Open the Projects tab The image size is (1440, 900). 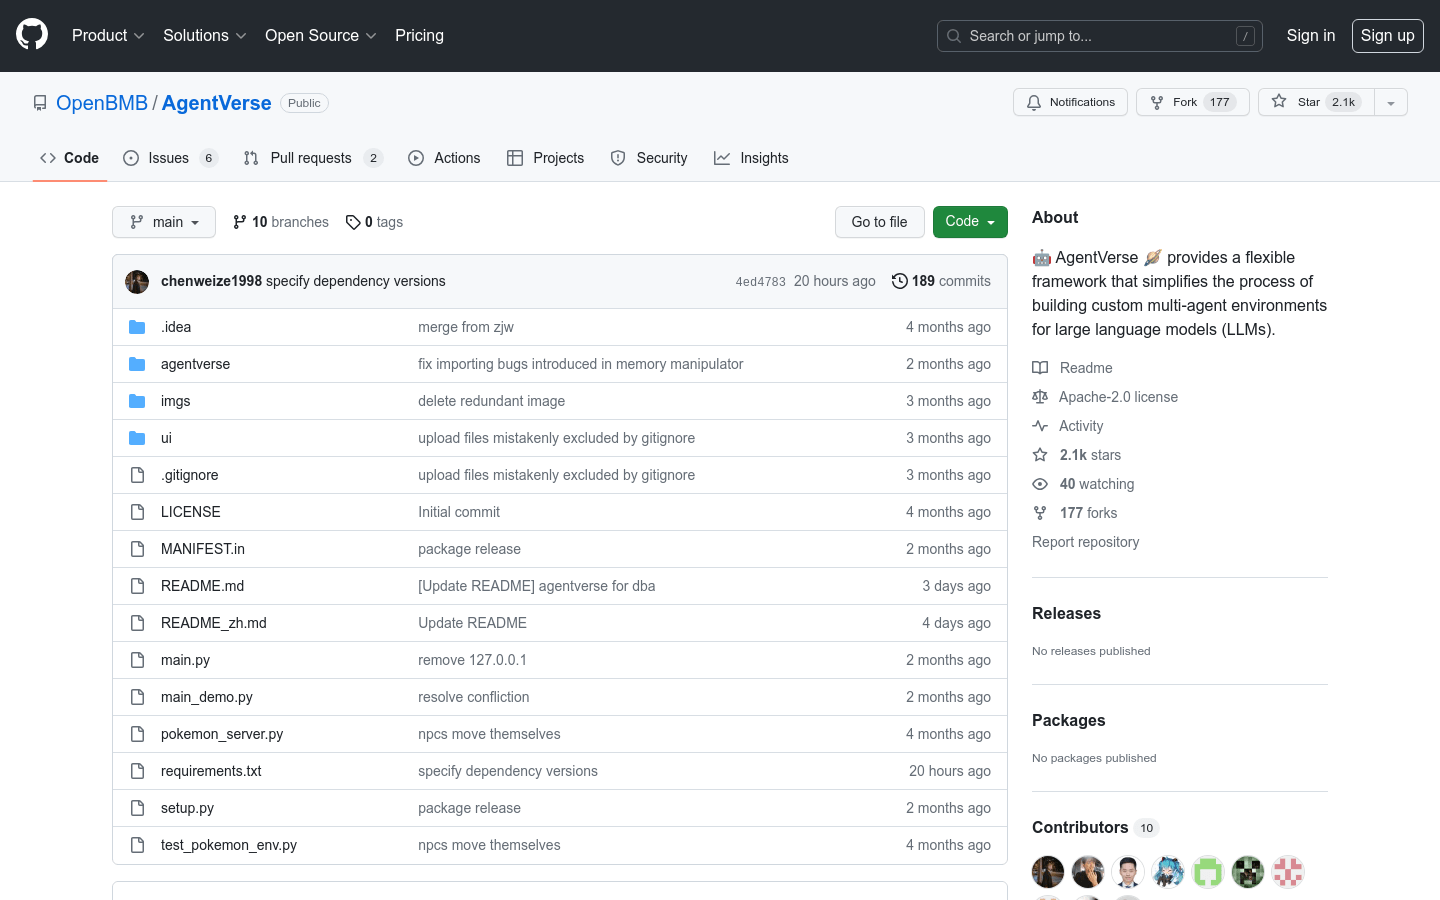[x=545, y=158]
